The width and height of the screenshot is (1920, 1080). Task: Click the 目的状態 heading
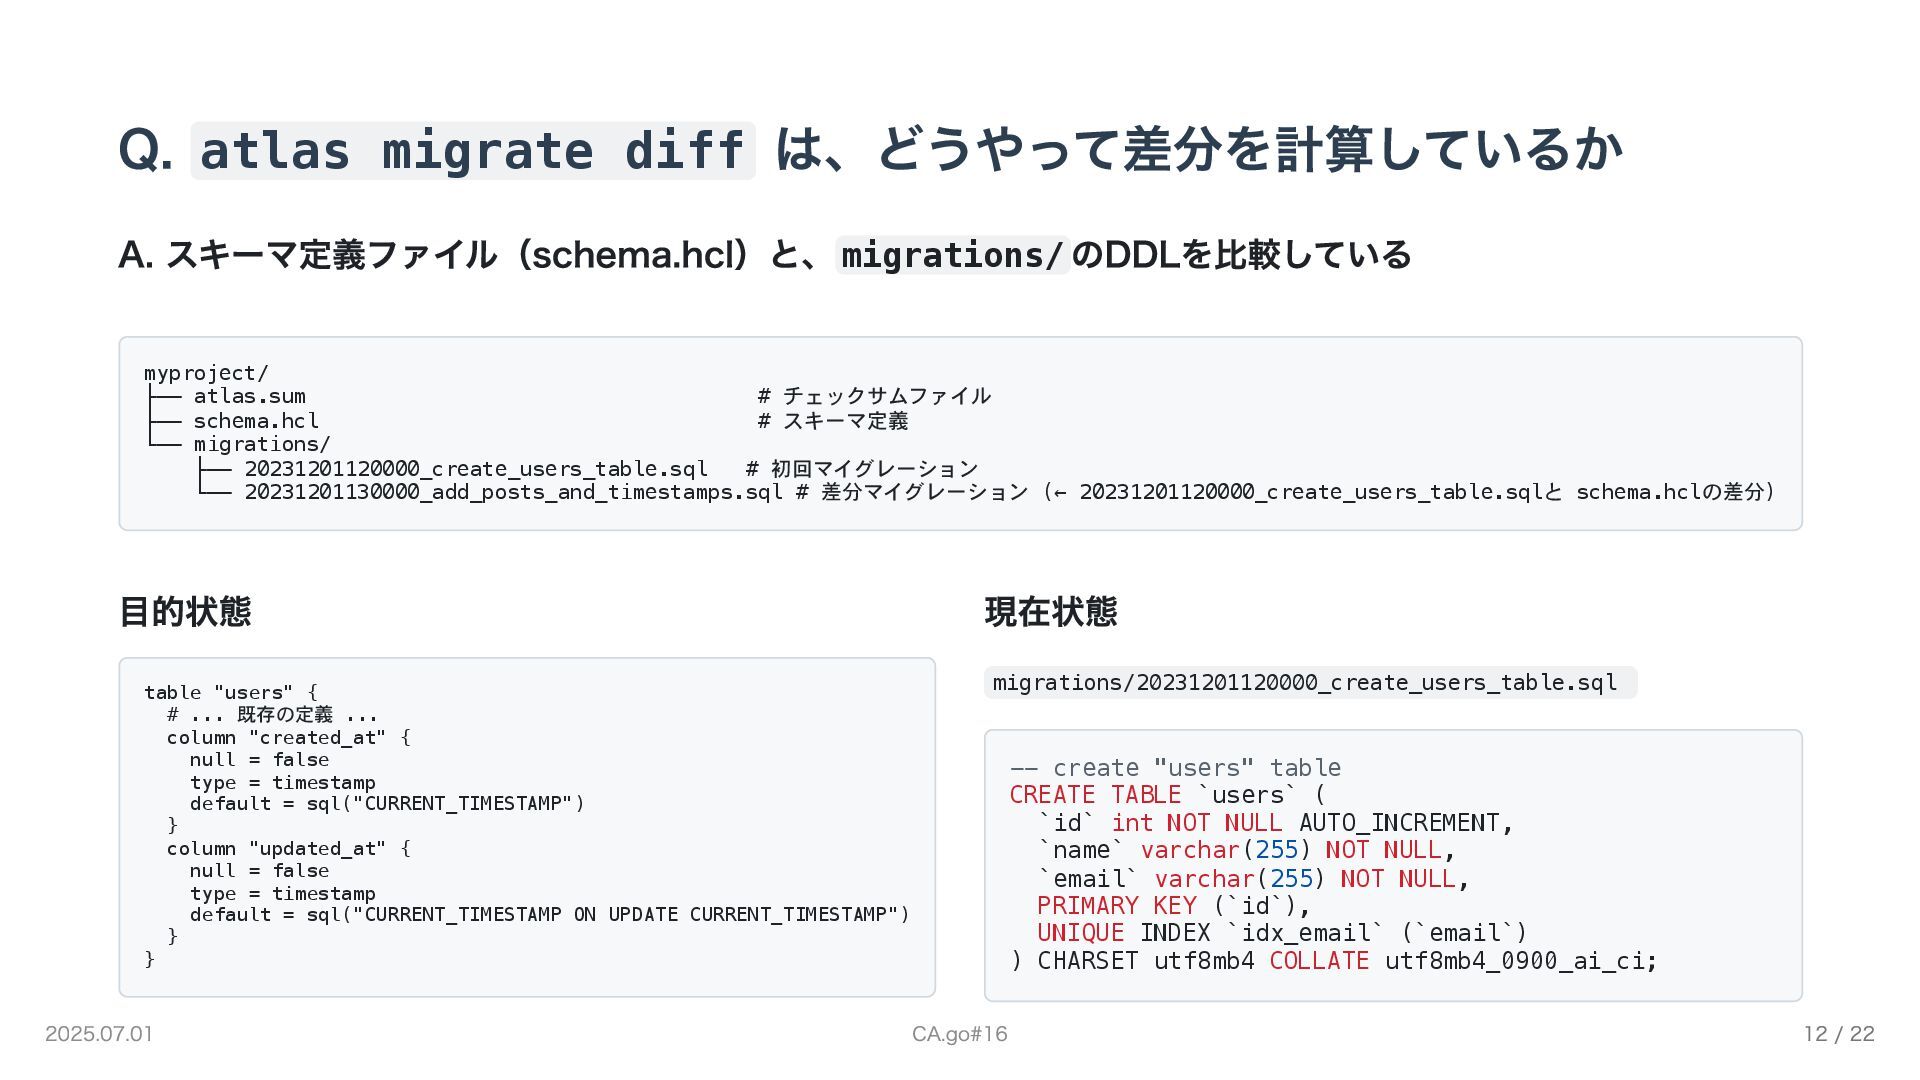point(185,612)
